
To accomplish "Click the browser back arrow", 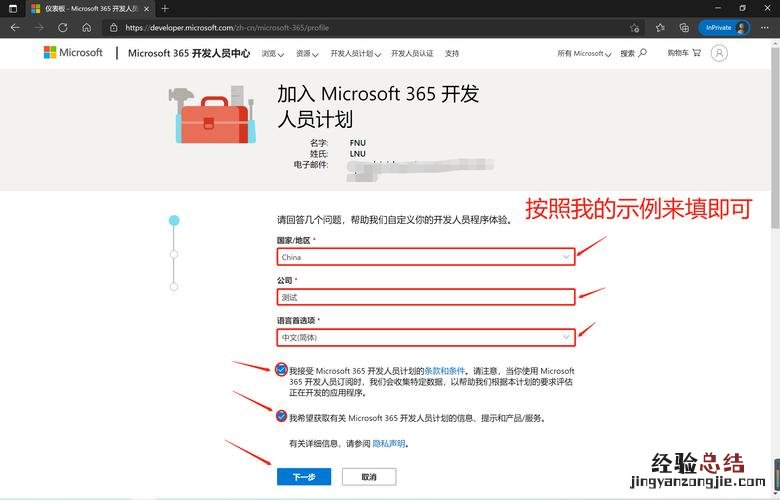I will (14, 28).
